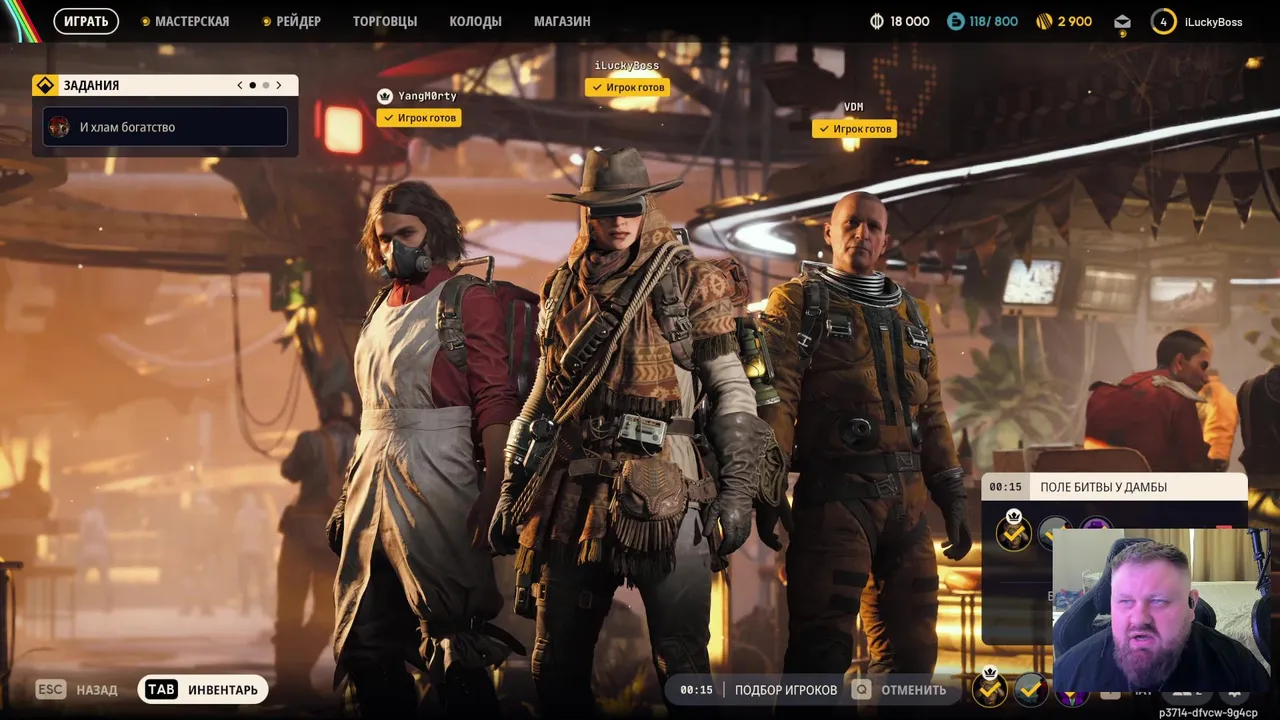The height and width of the screenshot is (720, 1280).
Task: Click the leader squad avatar in the bottom bar
Action: point(990,688)
